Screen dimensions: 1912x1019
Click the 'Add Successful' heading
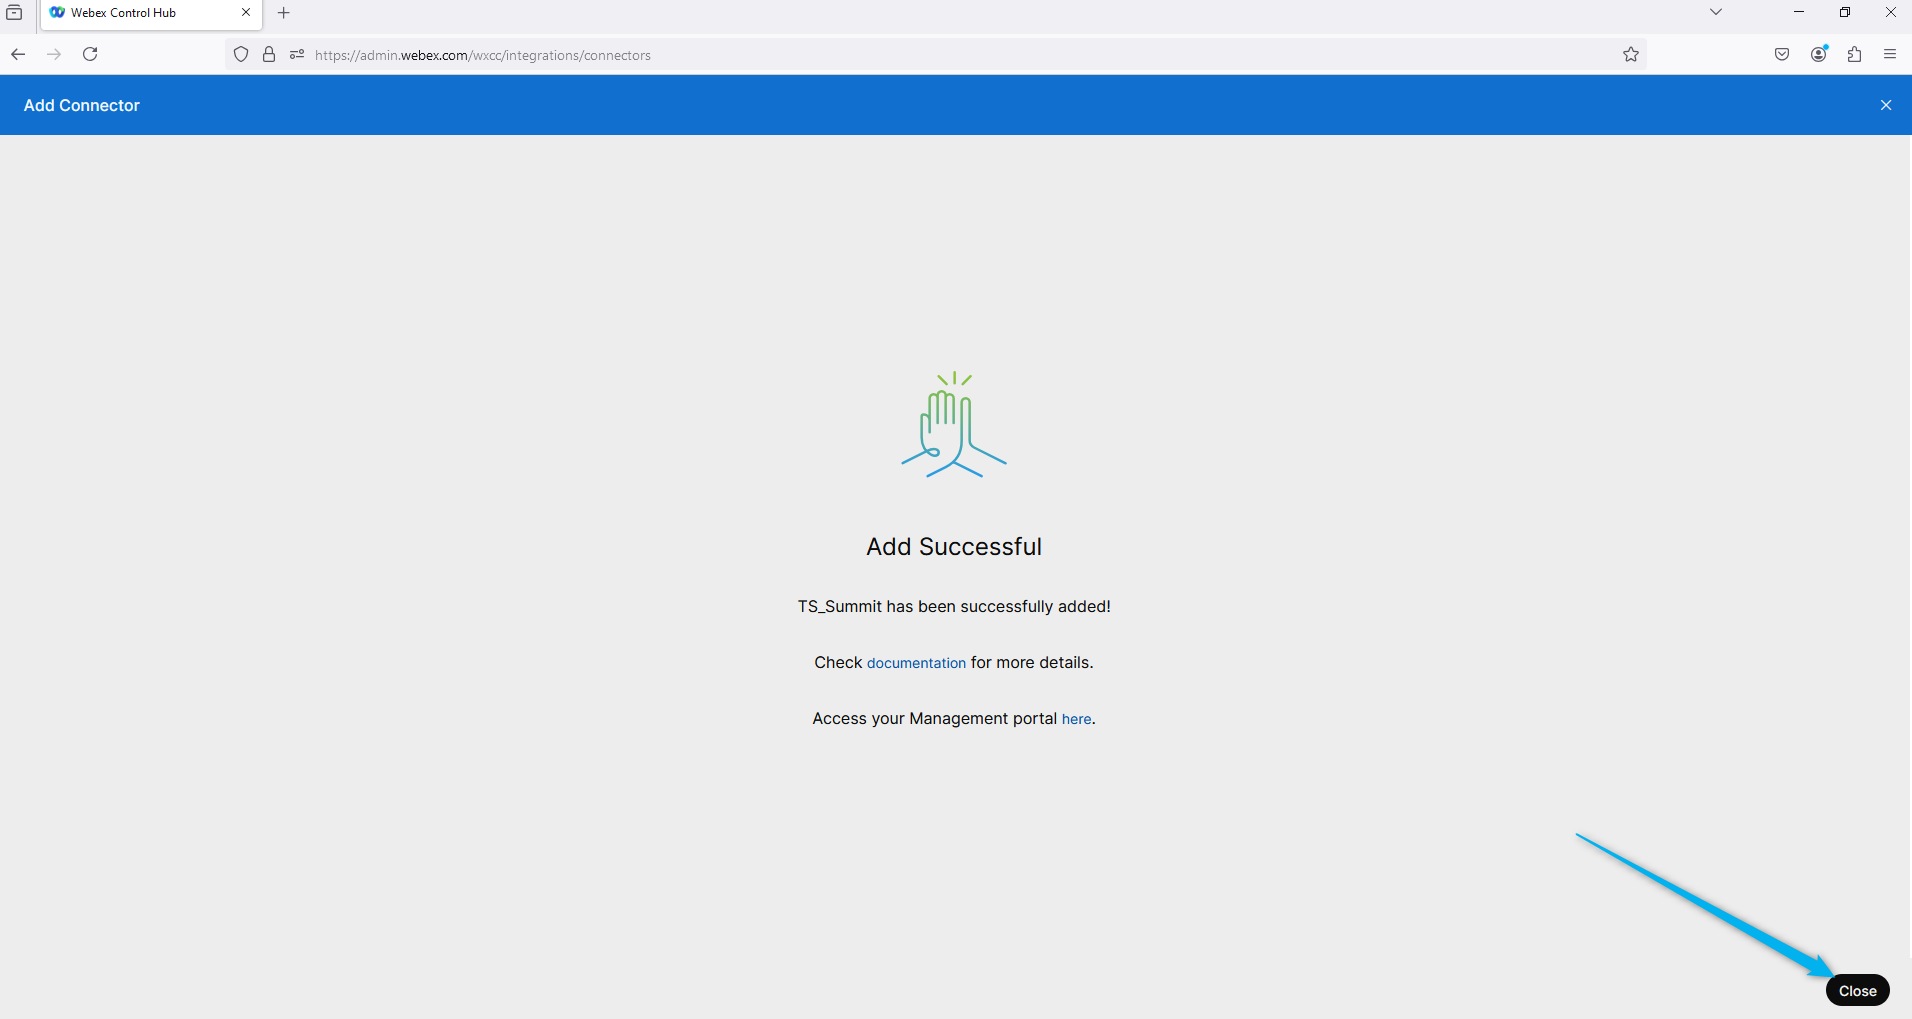954,547
